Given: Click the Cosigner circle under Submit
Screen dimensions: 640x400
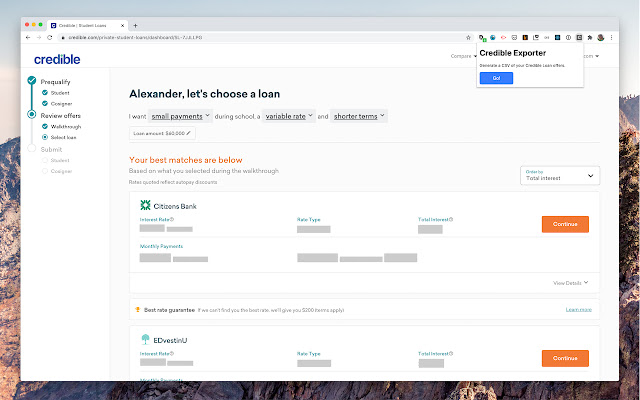Looking at the screenshot, I should point(45,171).
